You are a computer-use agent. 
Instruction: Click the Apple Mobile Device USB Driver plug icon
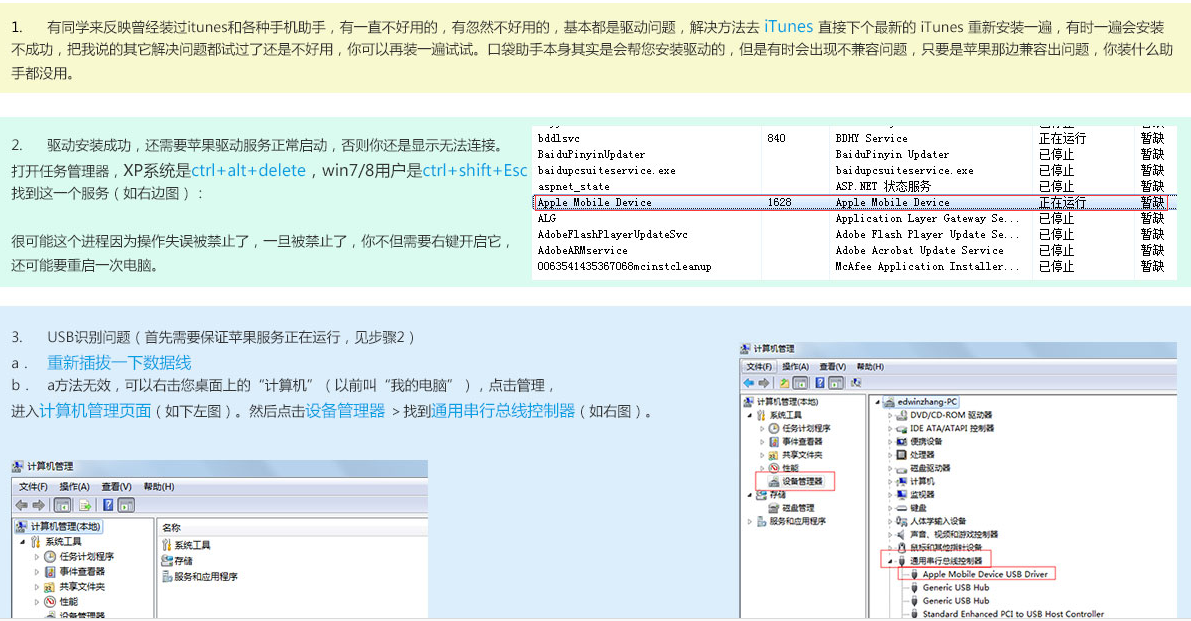915,574
